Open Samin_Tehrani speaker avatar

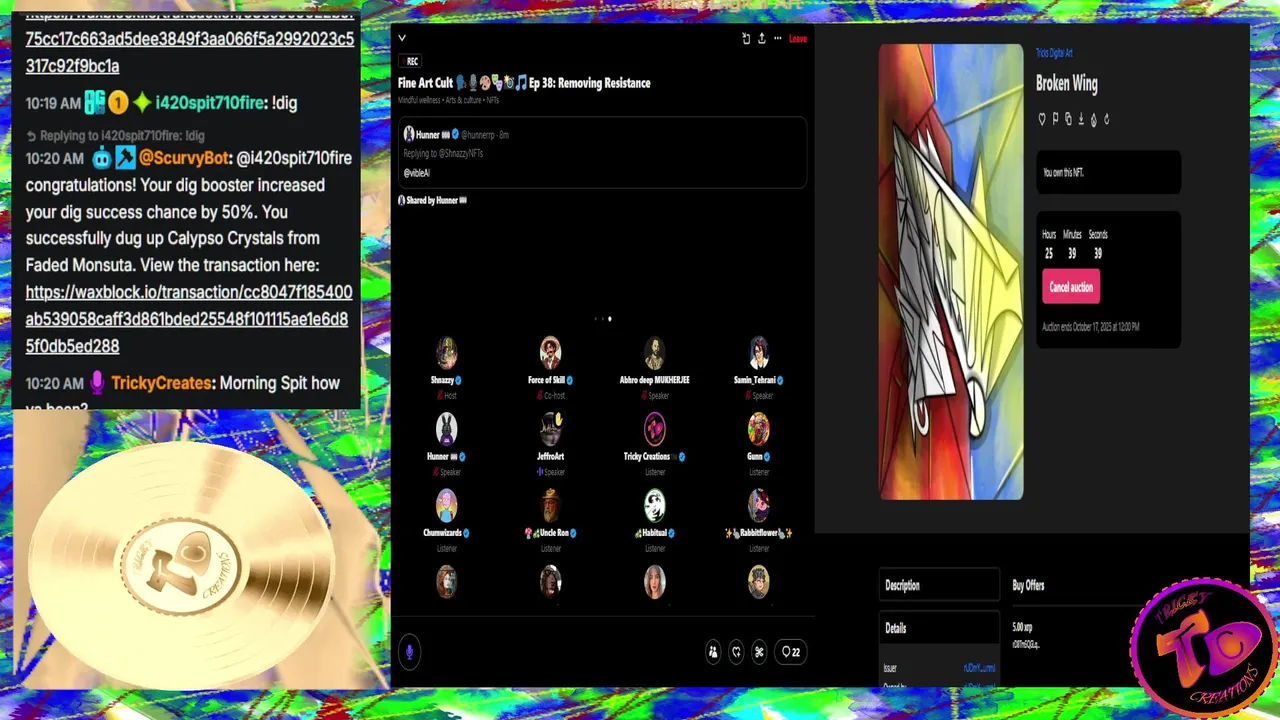(758, 353)
